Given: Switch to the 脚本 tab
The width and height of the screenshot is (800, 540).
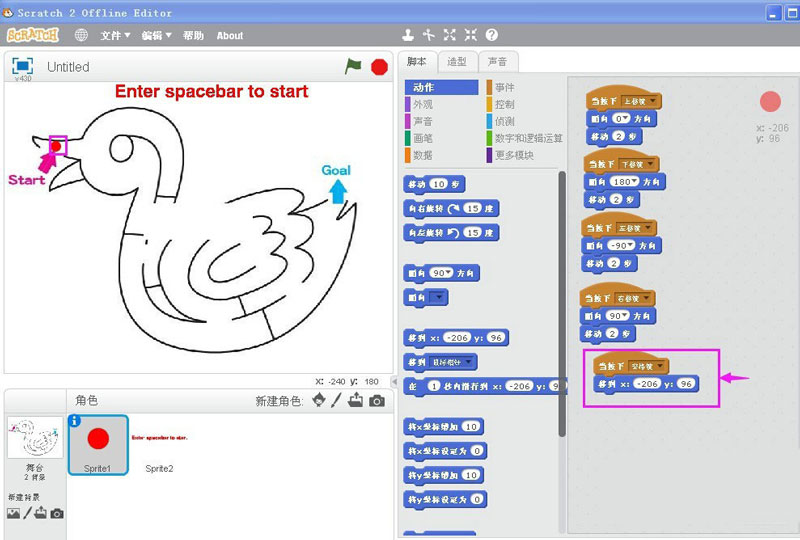Looking at the screenshot, I should pos(417,62).
